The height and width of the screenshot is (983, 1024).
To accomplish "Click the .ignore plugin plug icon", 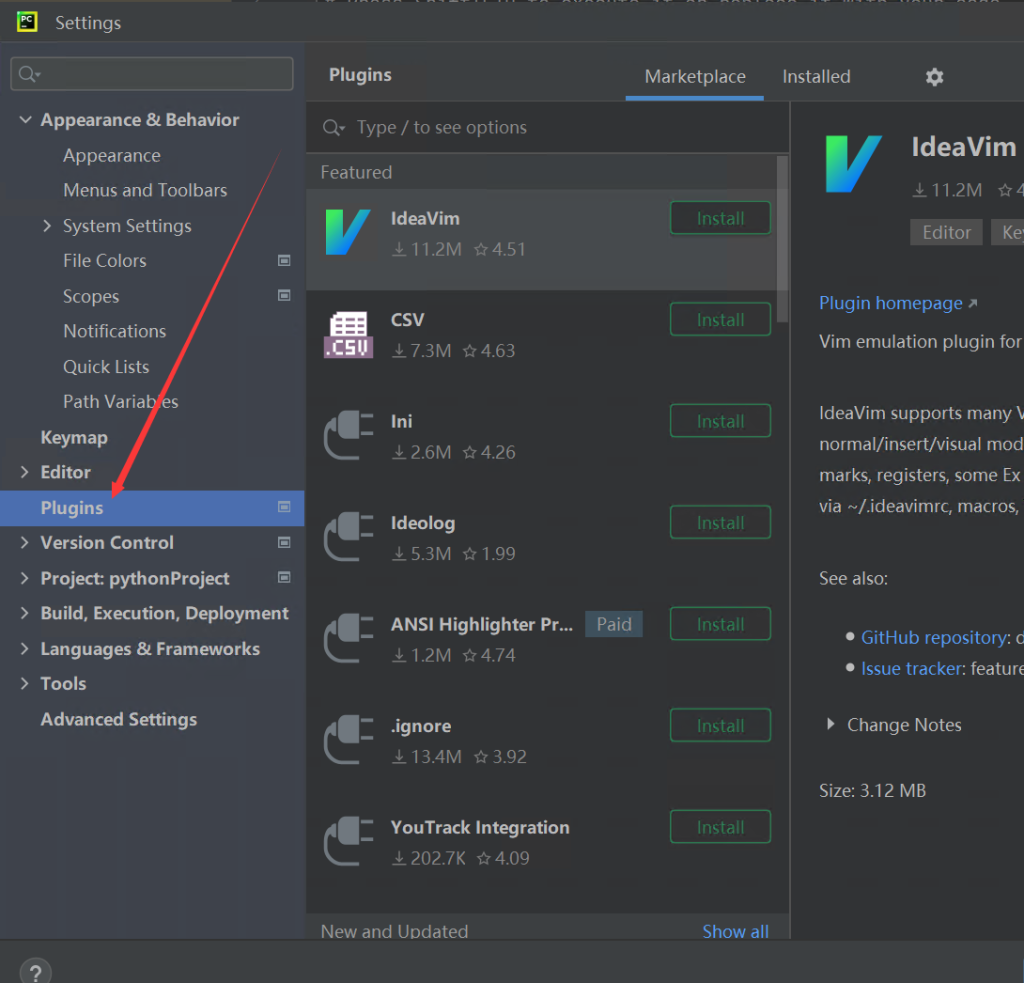I will tap(348, 740).
